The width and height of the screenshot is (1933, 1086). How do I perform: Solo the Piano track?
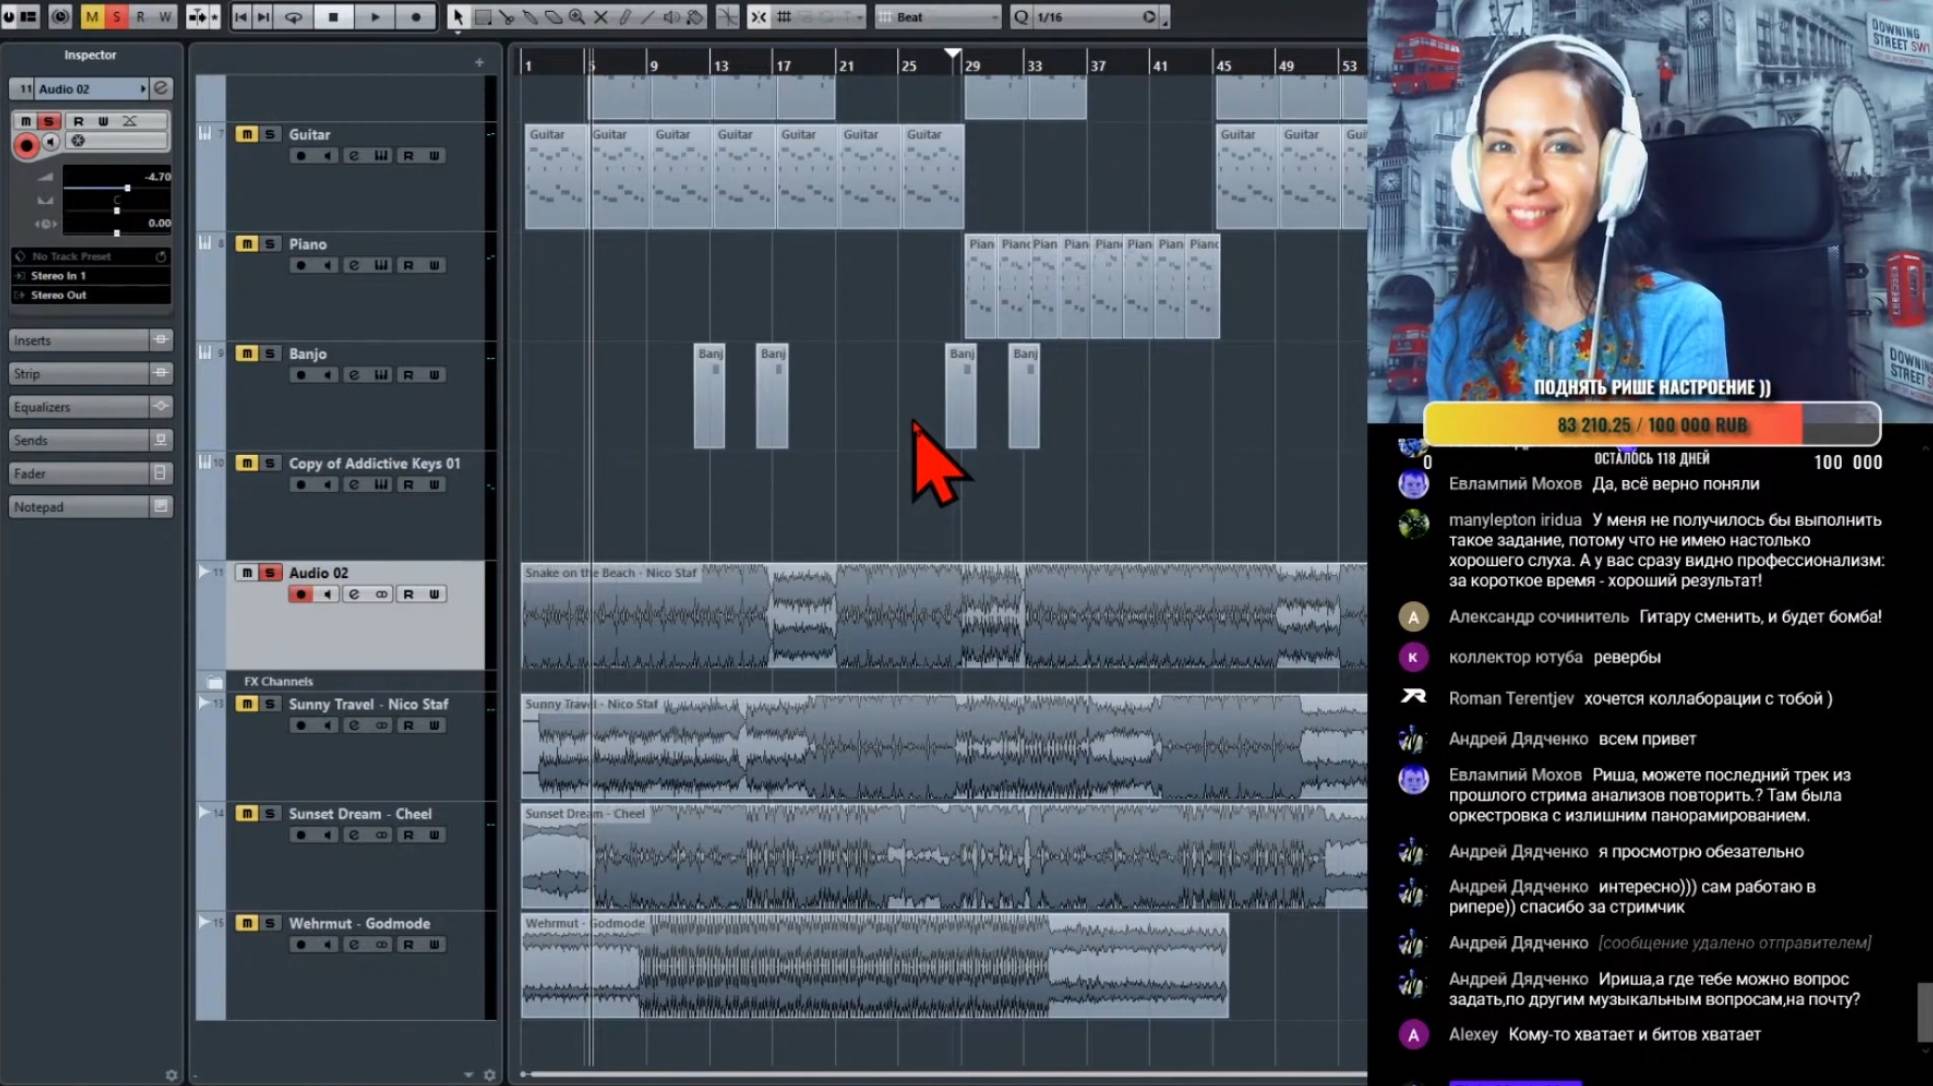[270, 244]
